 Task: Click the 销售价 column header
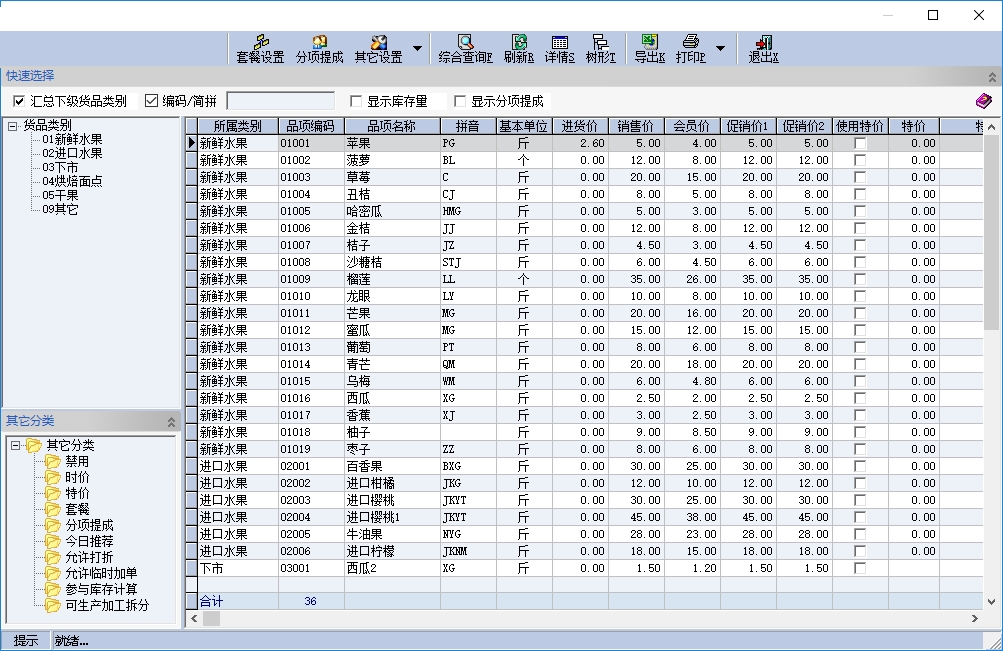click(635, 126)
